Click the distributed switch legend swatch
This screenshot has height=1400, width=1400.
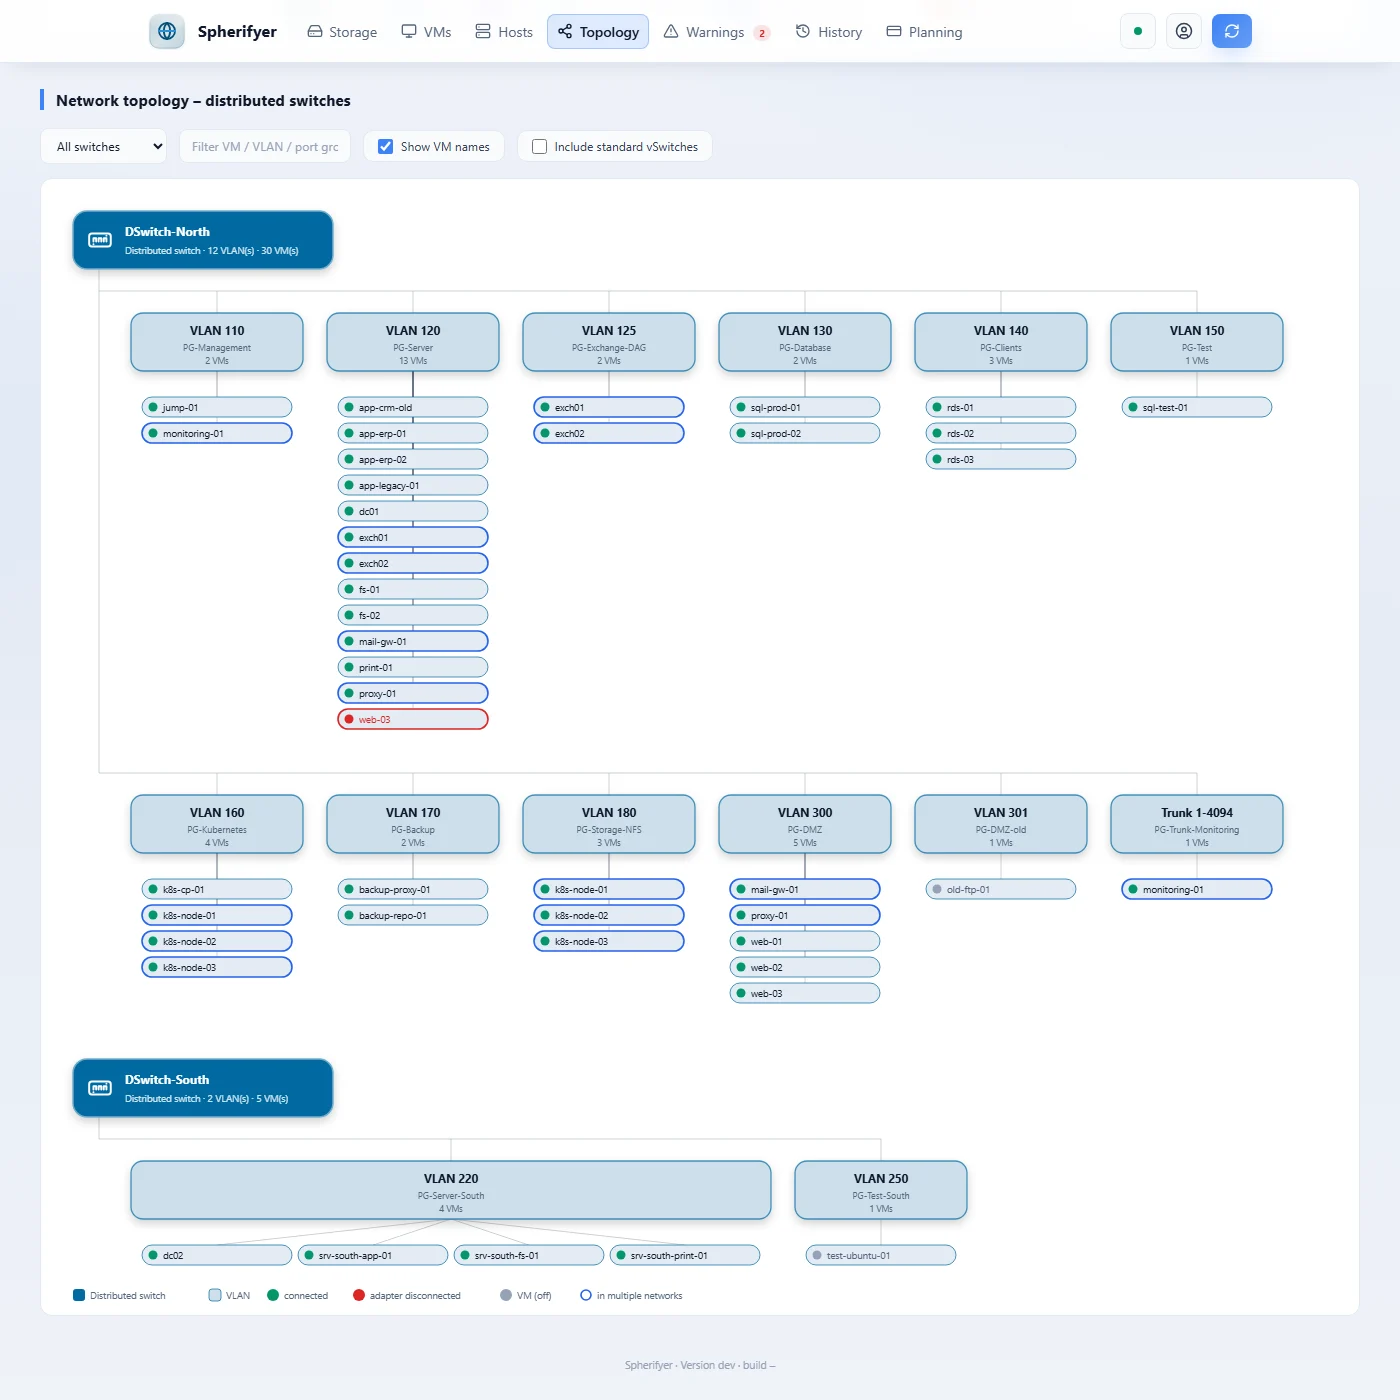click(x=79, y=1295)
